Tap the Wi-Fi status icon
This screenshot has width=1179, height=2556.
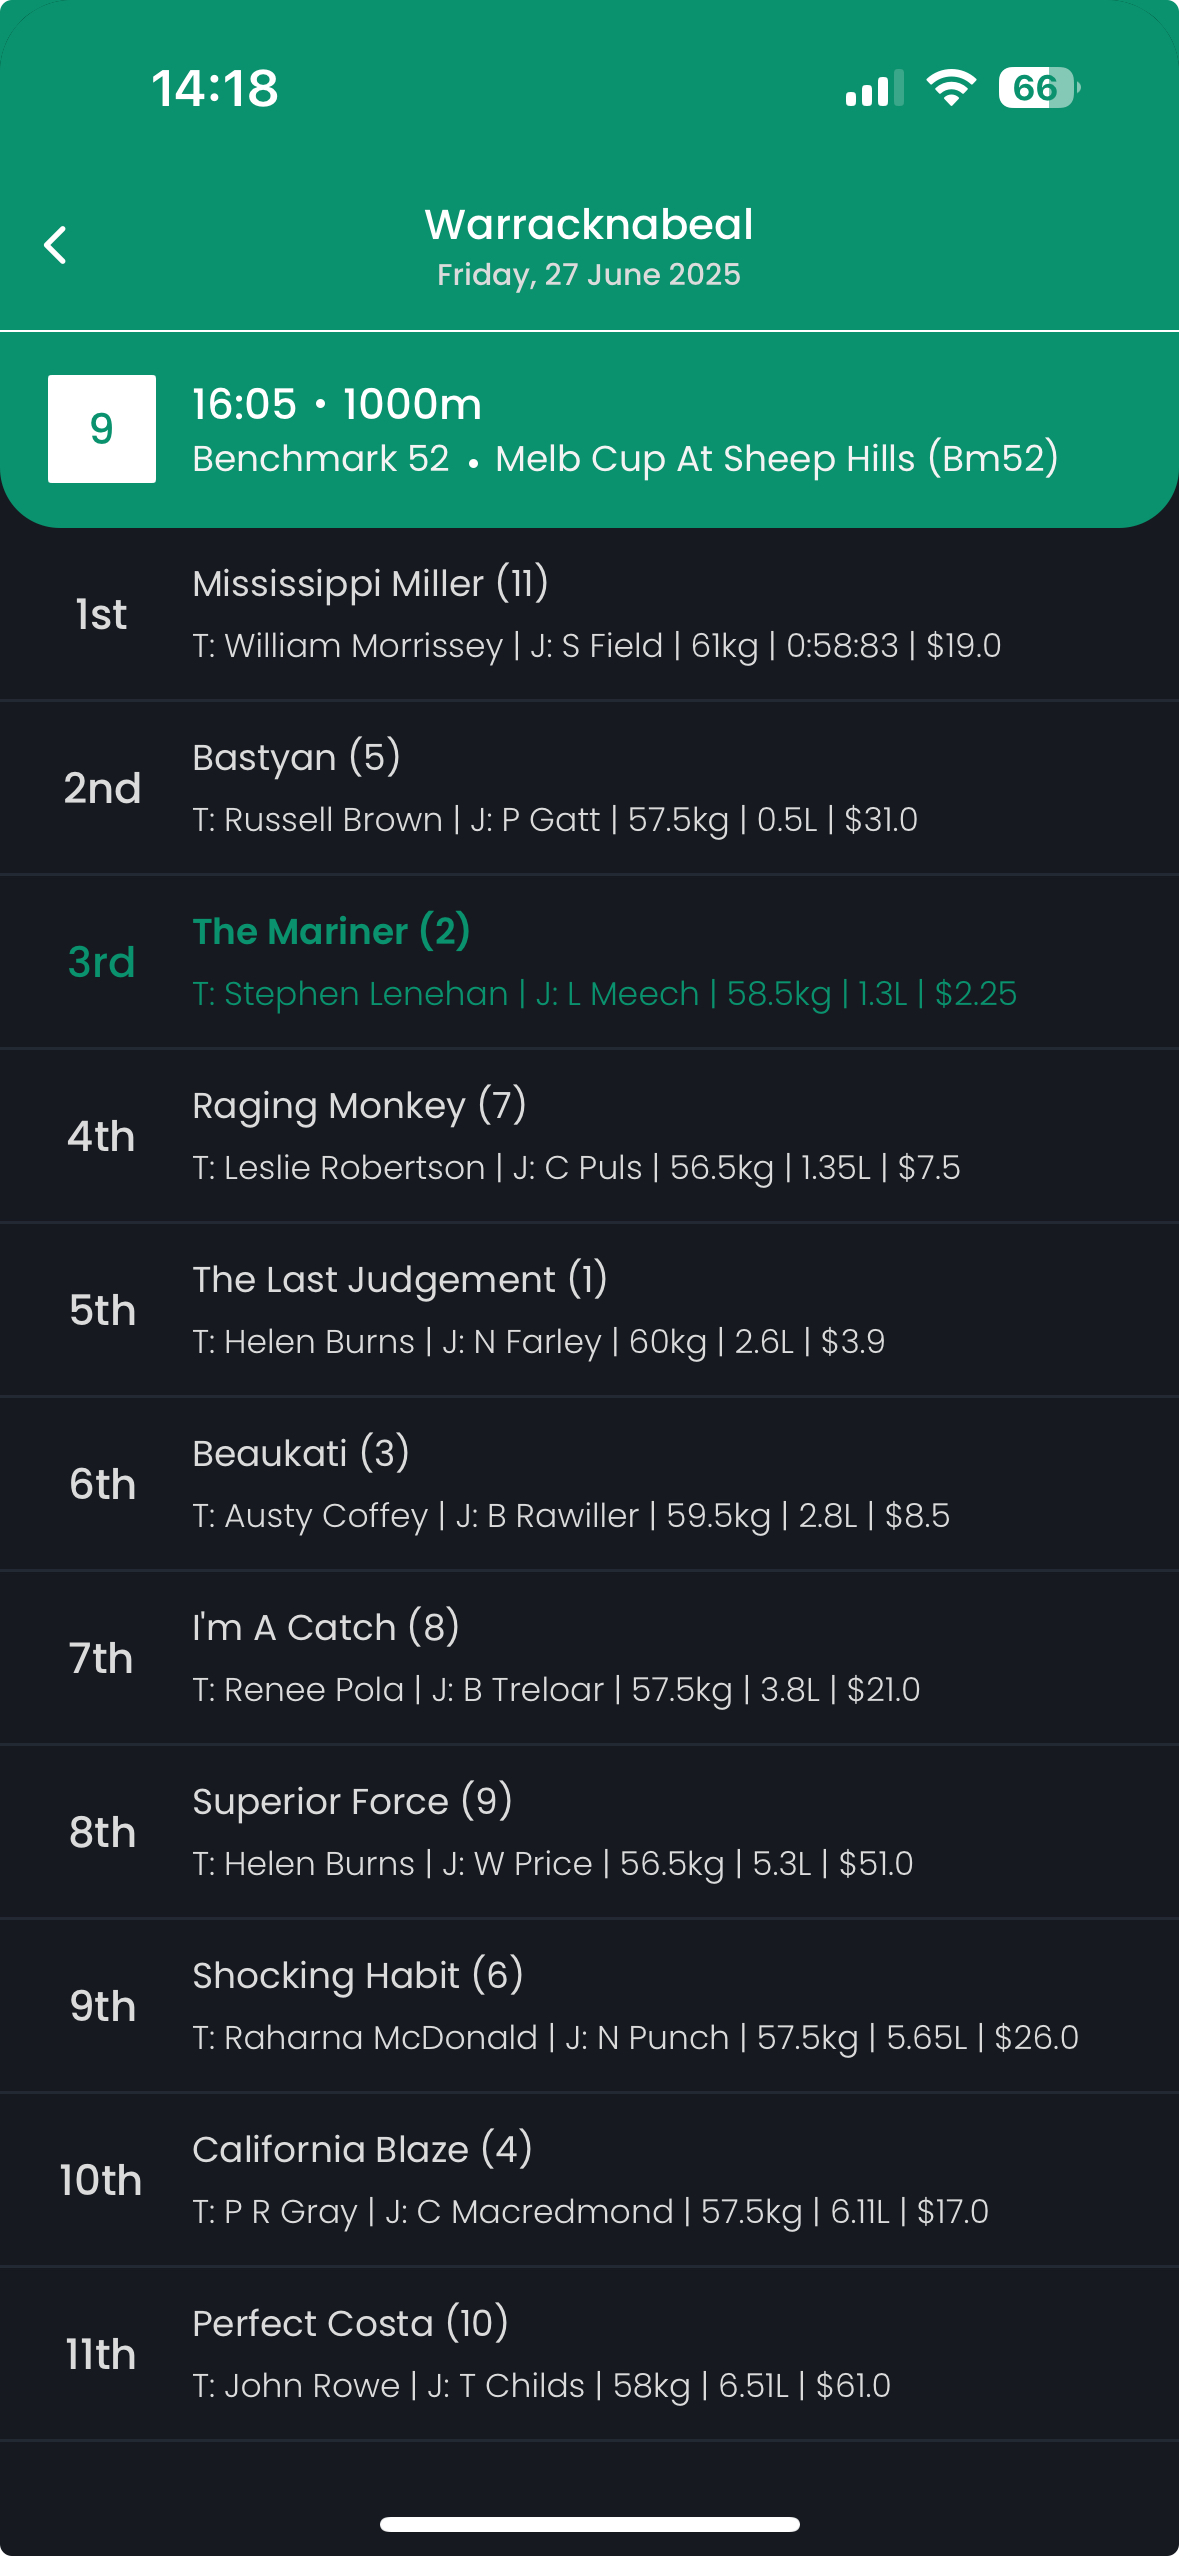951,88
